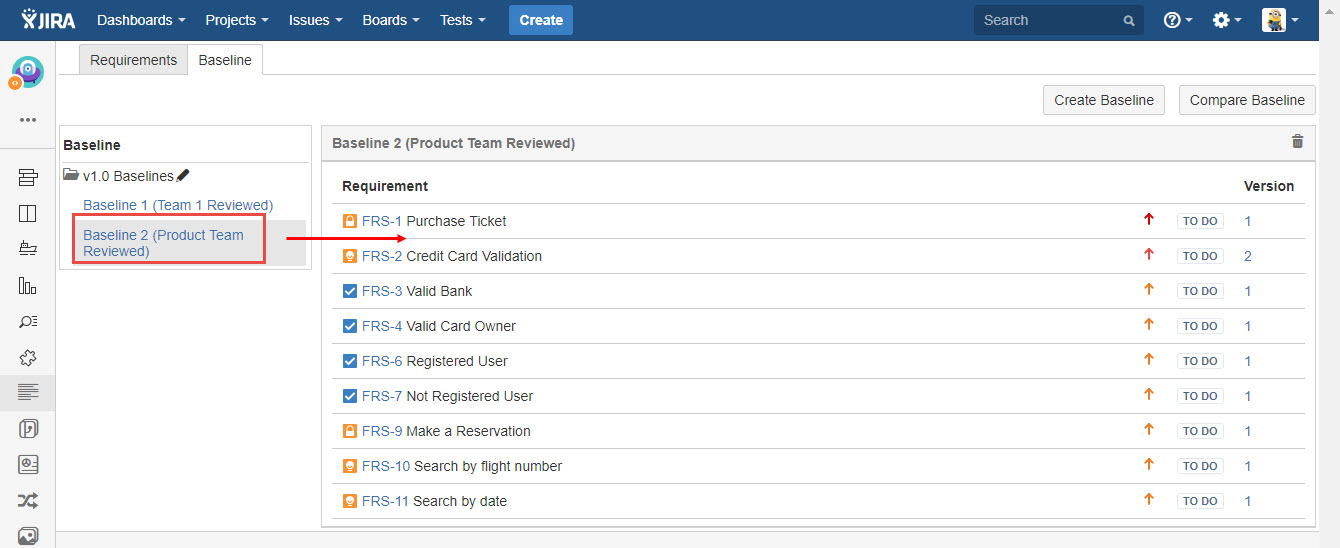Open the Tests menu
The width and height of the screenshot is (1340, 548).
coord(462,20)
